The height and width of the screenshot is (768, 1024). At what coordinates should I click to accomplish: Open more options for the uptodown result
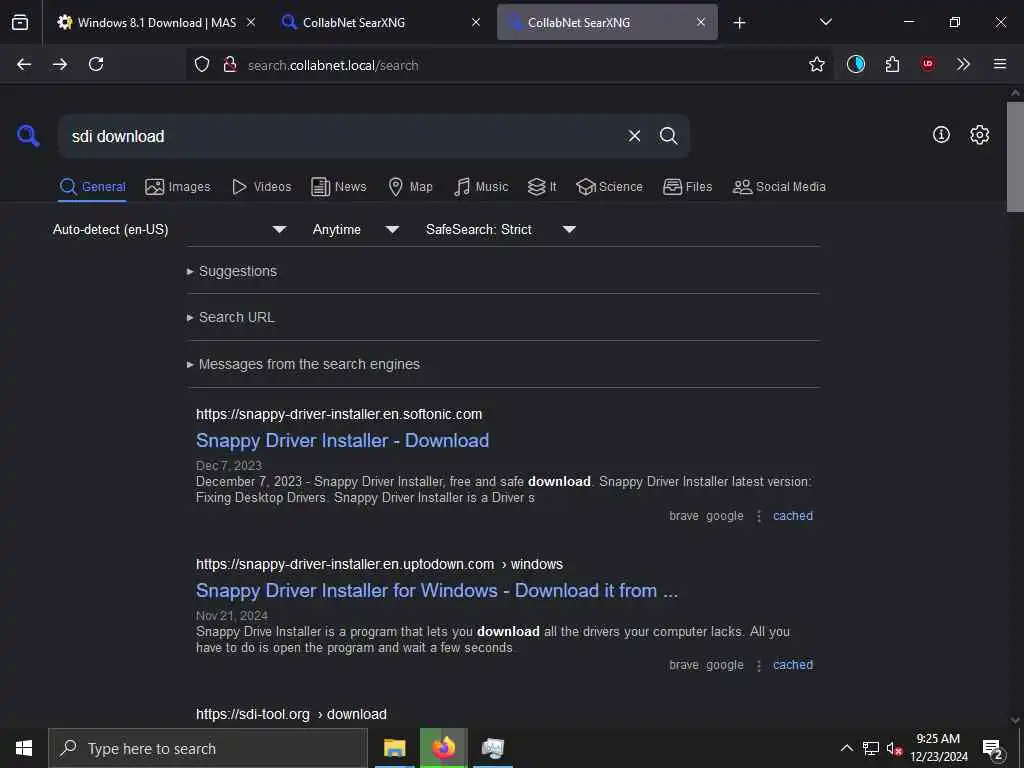(x=759, y=665)
